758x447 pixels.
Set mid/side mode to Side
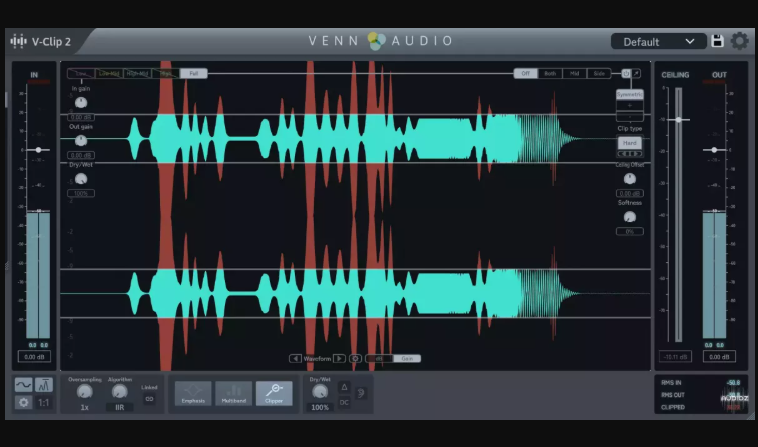click(599, 73)
